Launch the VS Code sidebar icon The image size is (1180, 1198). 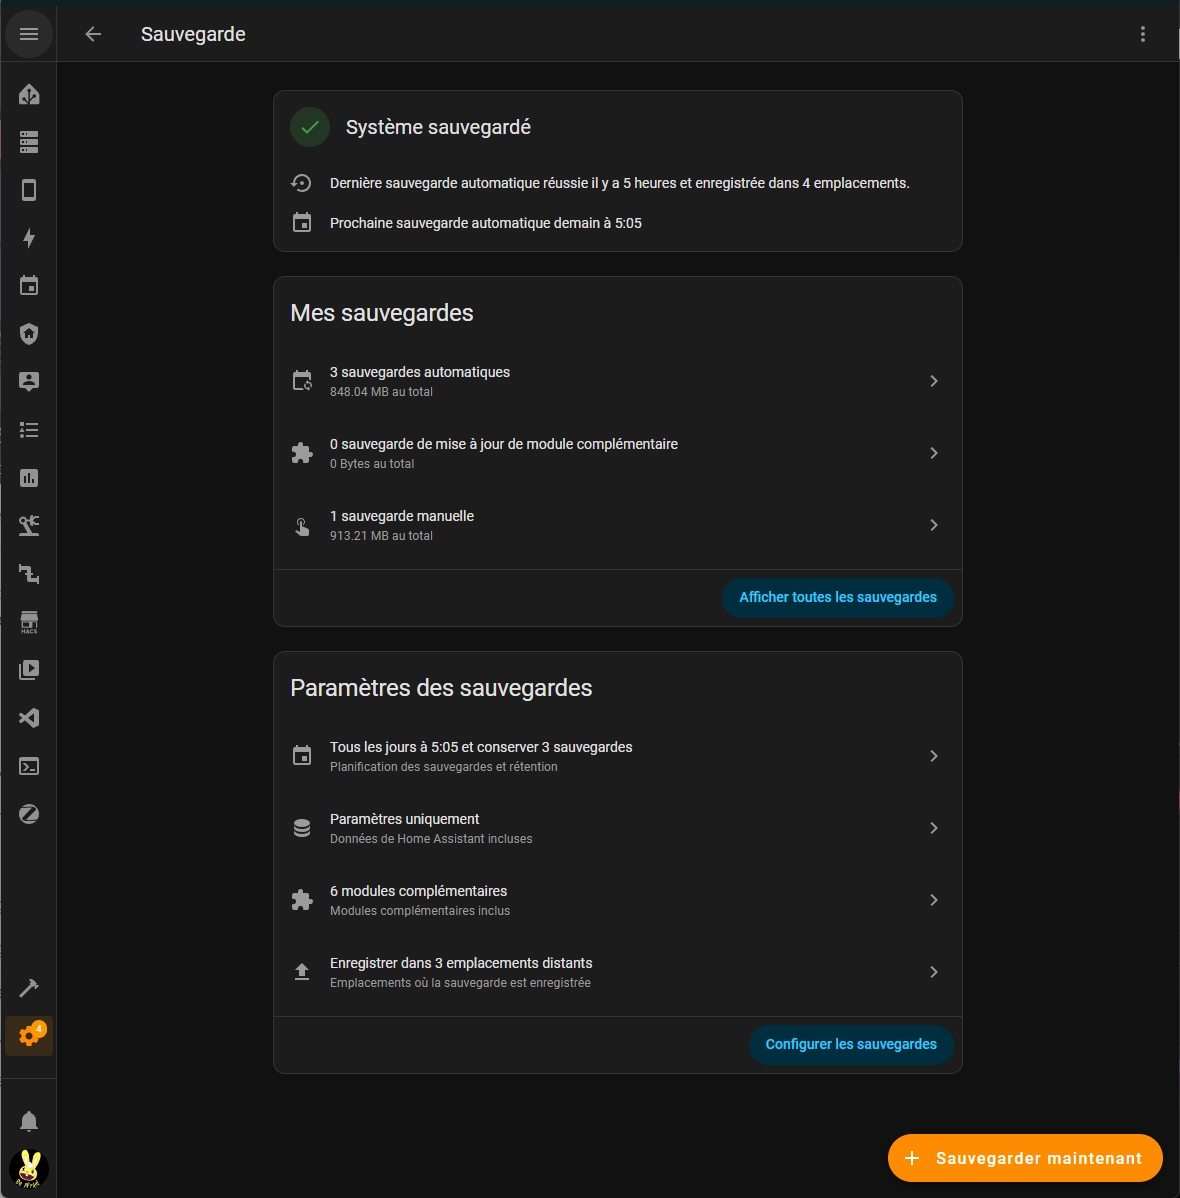(28, 718)
